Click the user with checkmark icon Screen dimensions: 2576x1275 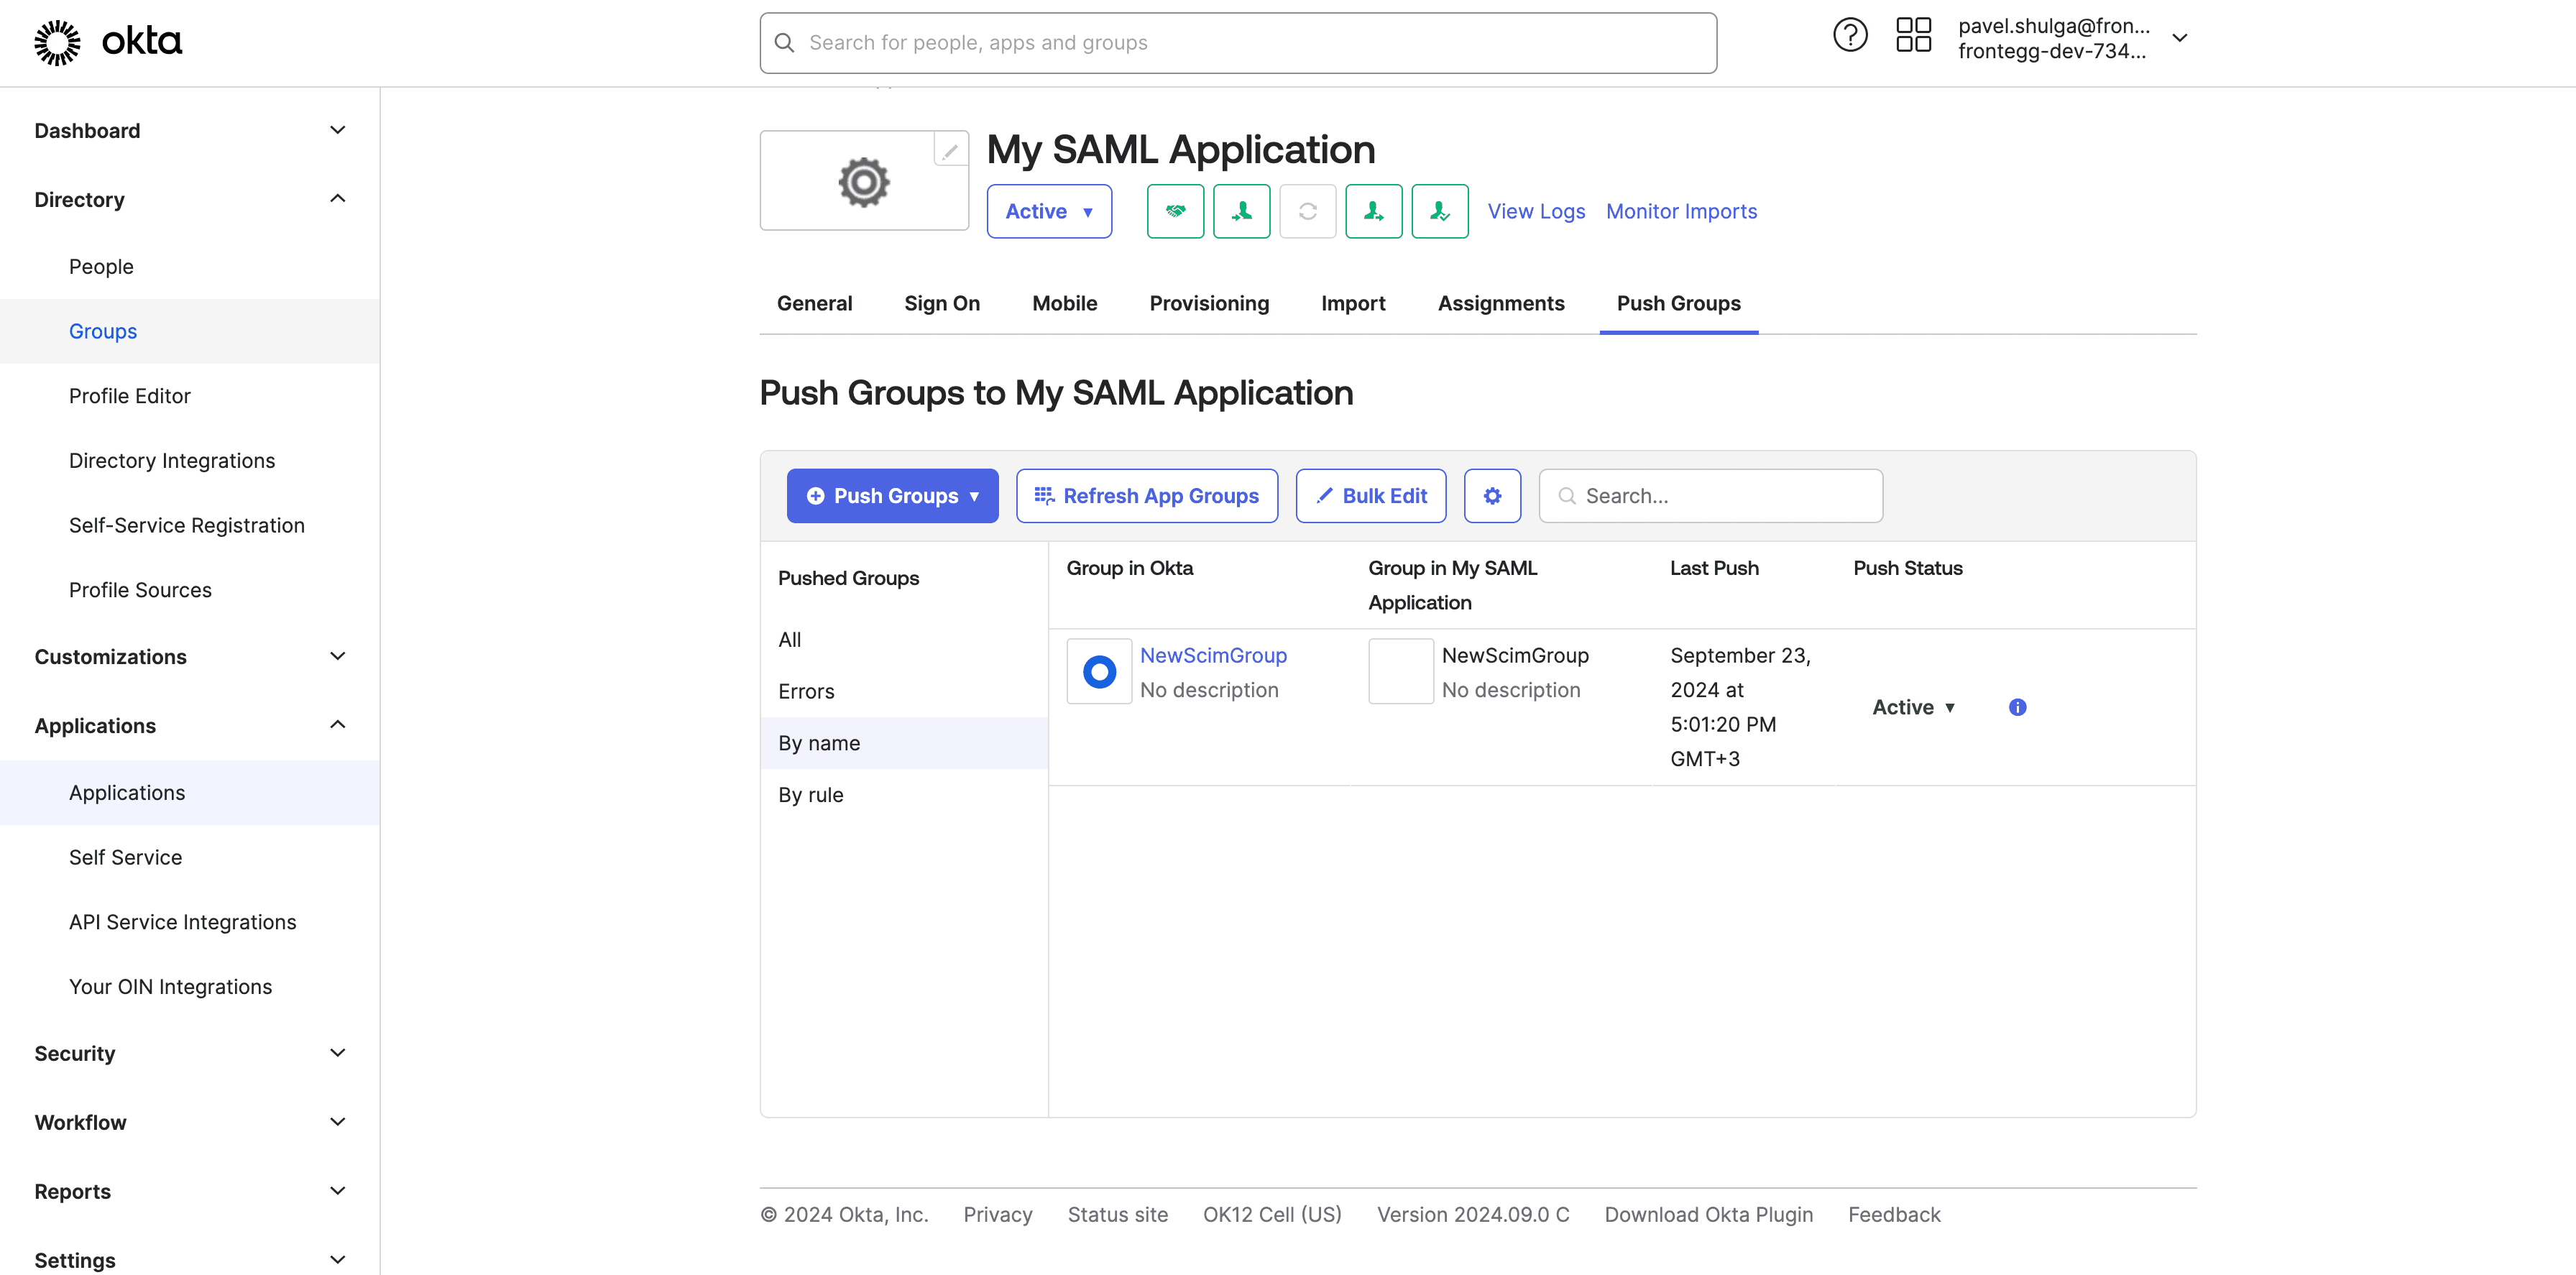pos(1439,211)
